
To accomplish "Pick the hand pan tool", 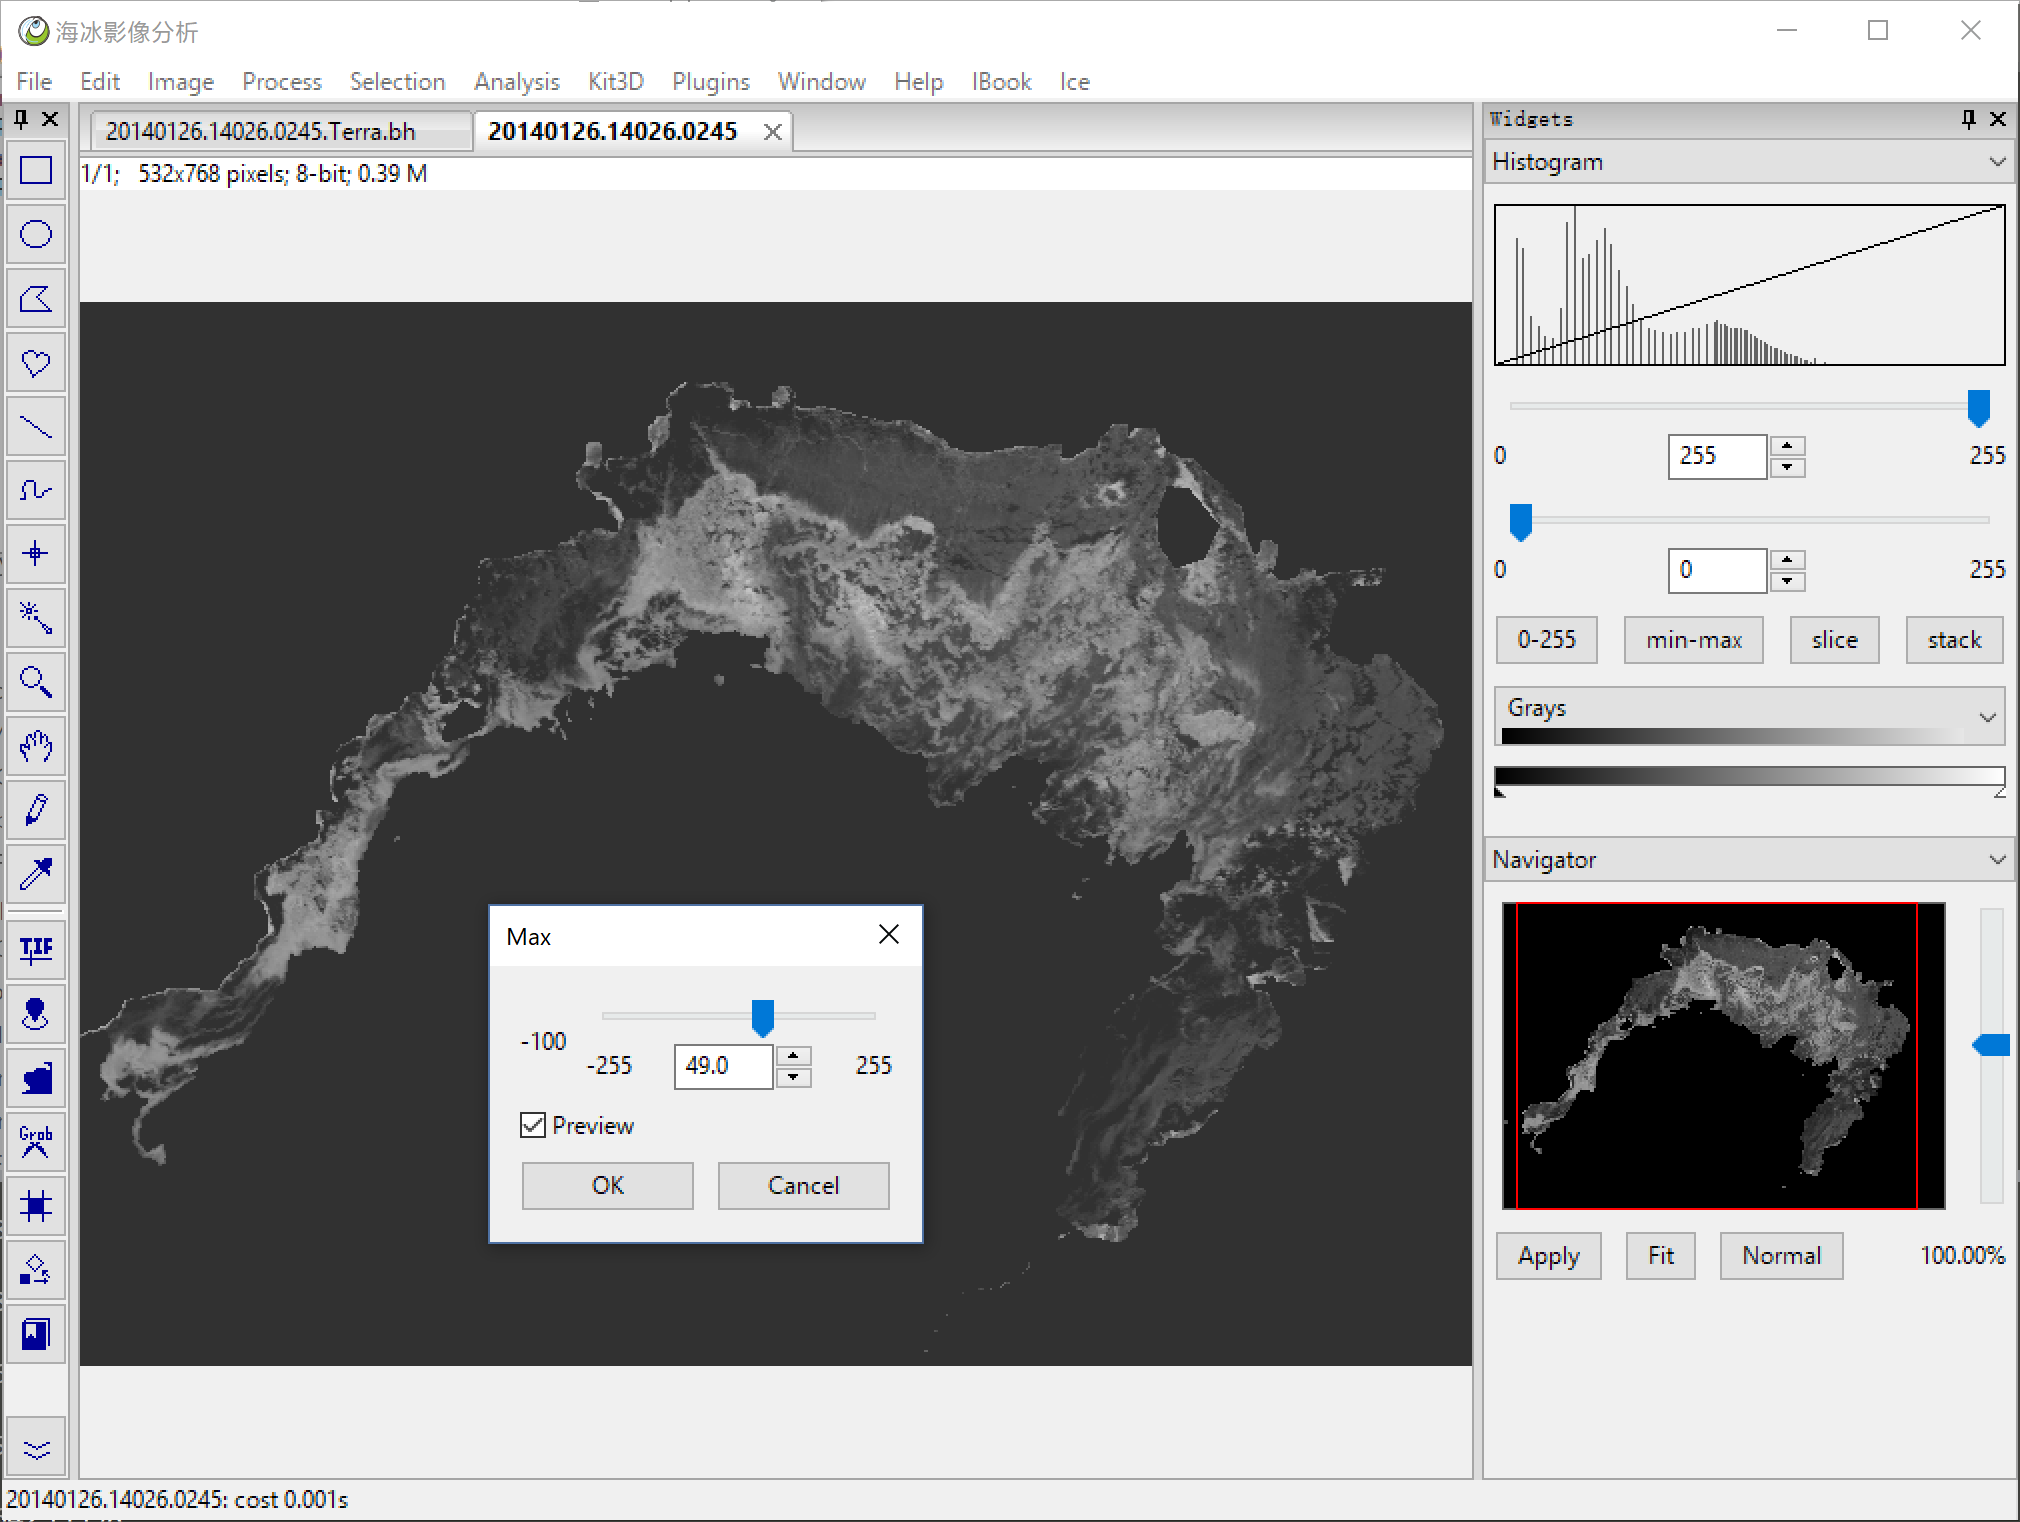I will pyautogui.click(x=36, y=746).
